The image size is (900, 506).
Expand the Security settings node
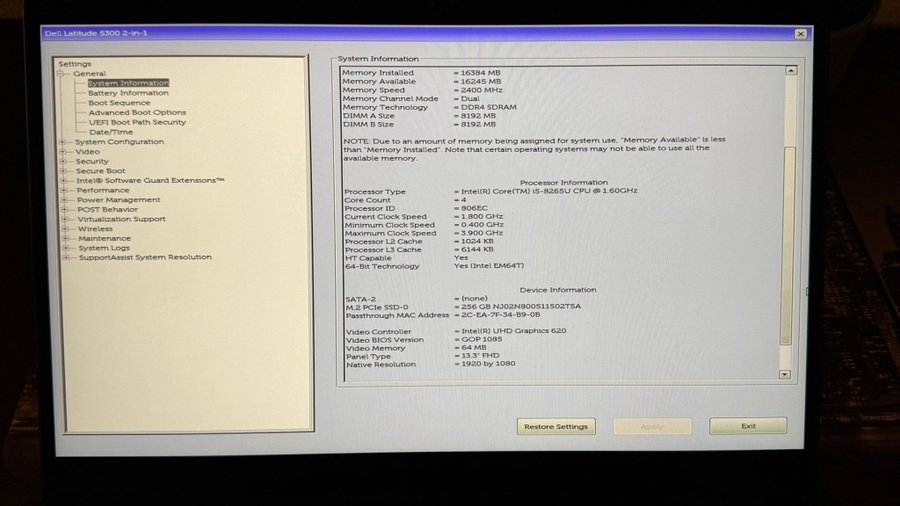pyautogui.click(x=63, y=161)
